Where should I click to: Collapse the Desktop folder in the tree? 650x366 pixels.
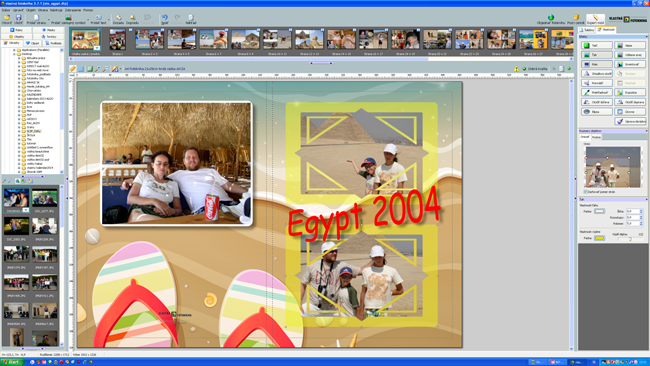(15, 54)
